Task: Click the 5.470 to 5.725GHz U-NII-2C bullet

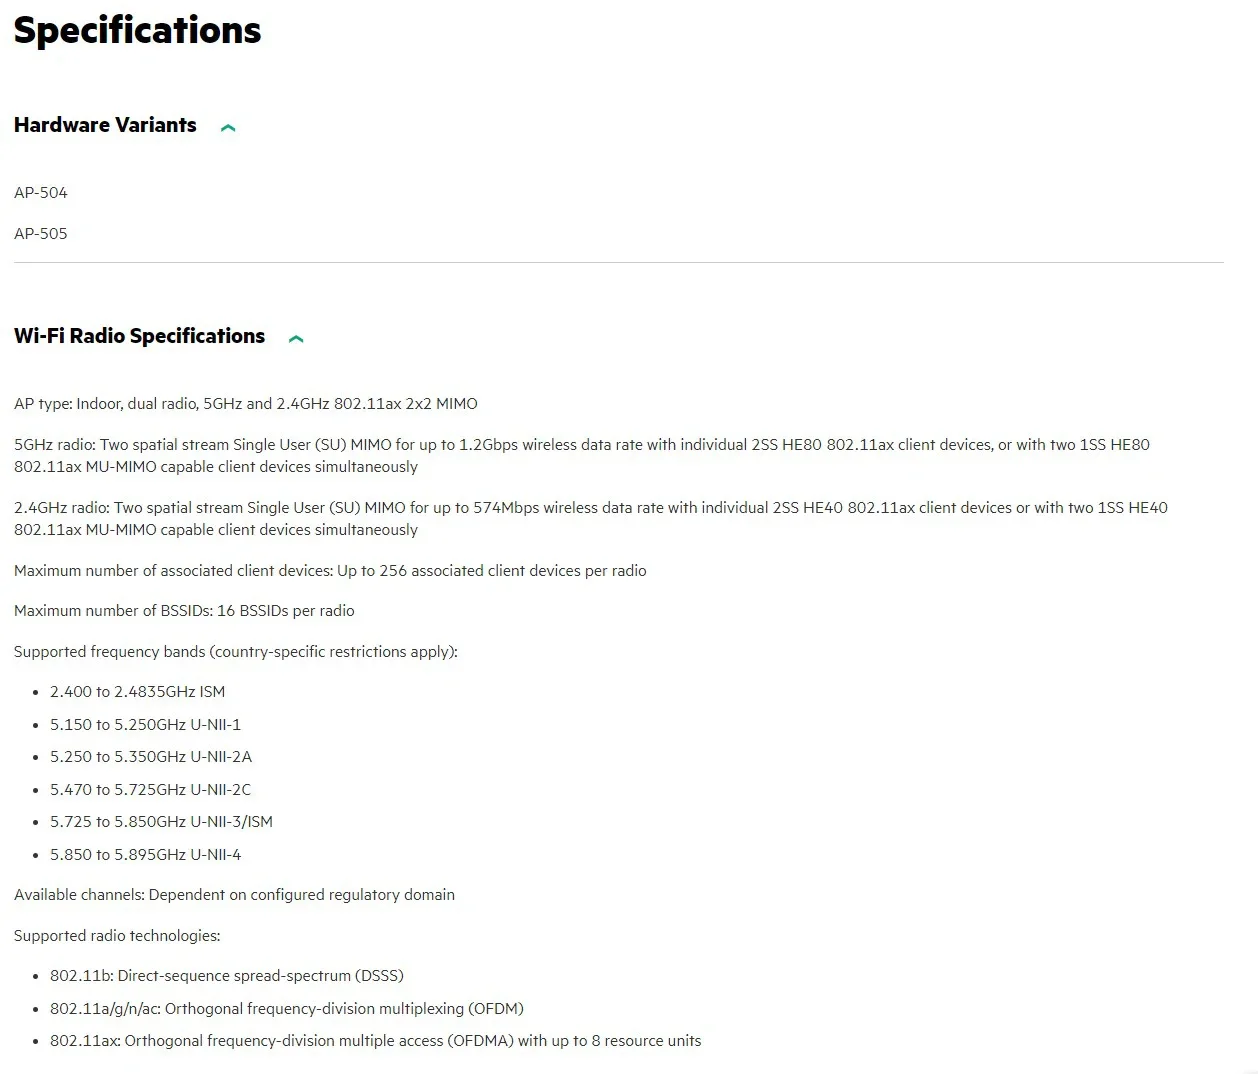Action: [x=151, y=790]
